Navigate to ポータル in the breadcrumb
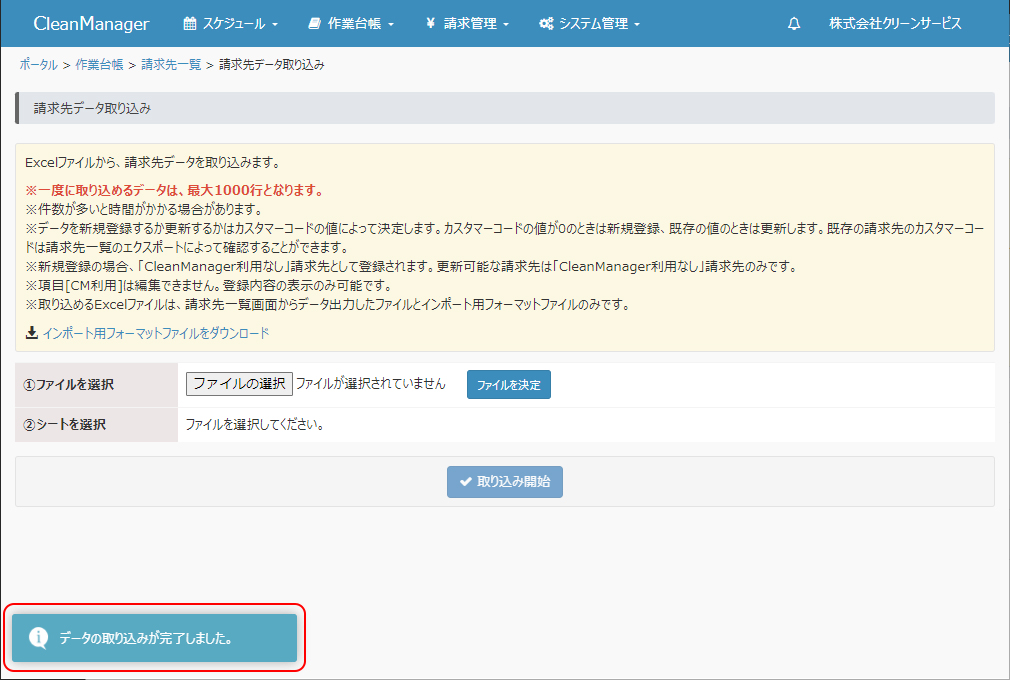This screenshot has width=1010, height=680. tap(38, 64)
